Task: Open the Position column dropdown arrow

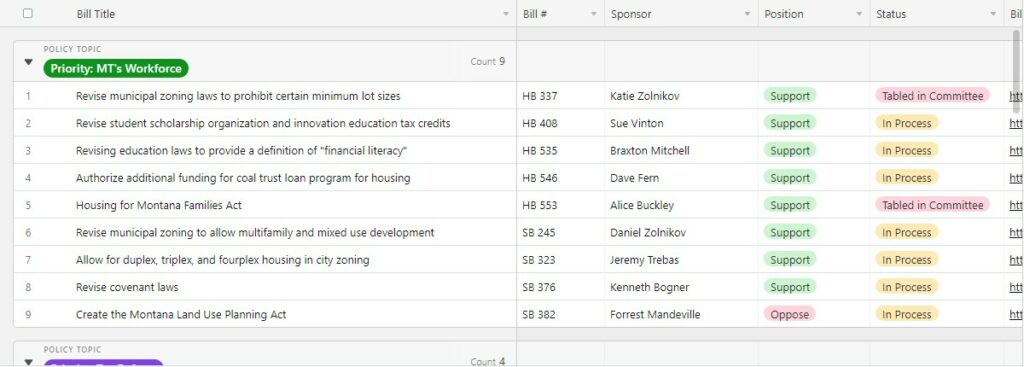Action: [x=859, y=14]
